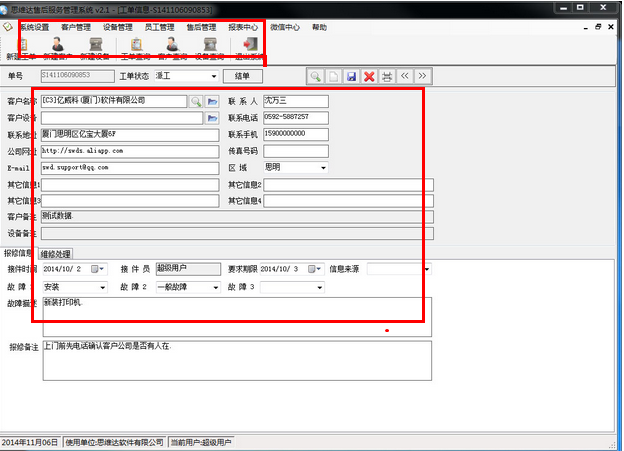Open the 设备管理 menu

point(118,27)
